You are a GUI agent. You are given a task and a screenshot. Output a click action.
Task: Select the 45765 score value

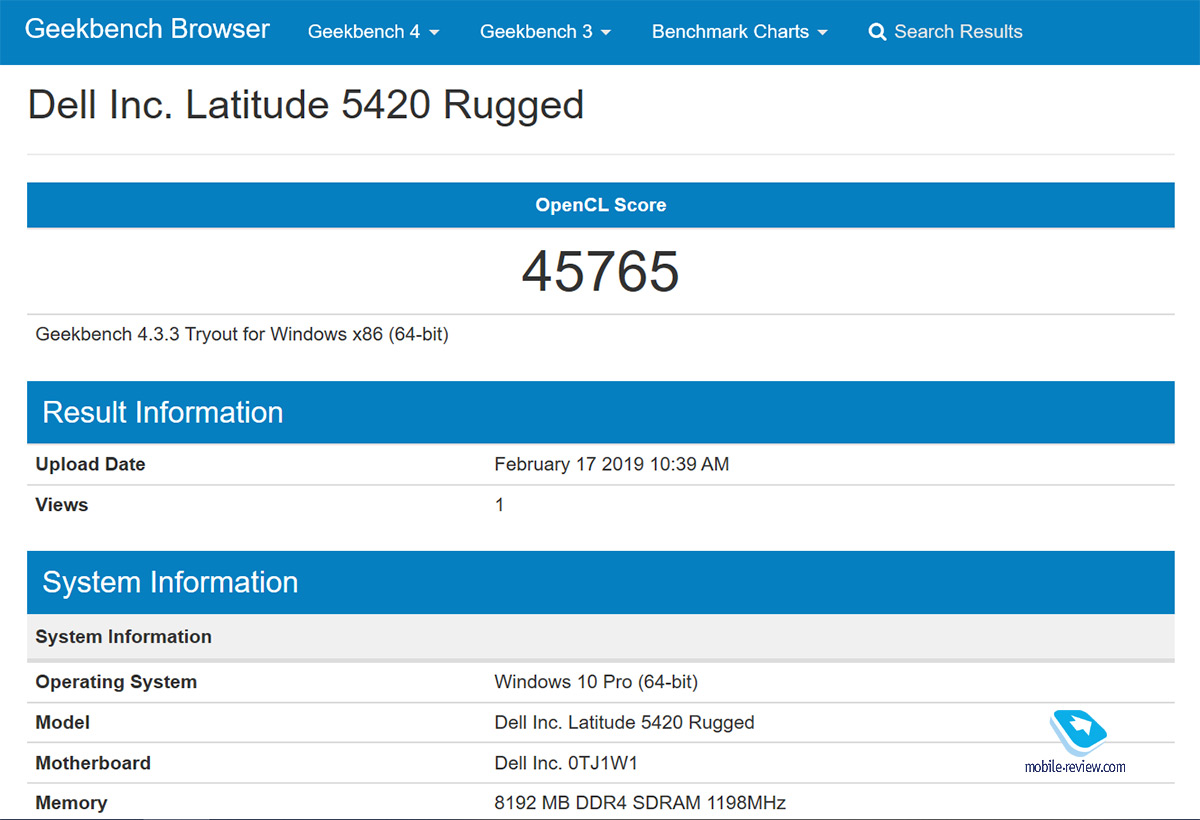coord(600,271)
